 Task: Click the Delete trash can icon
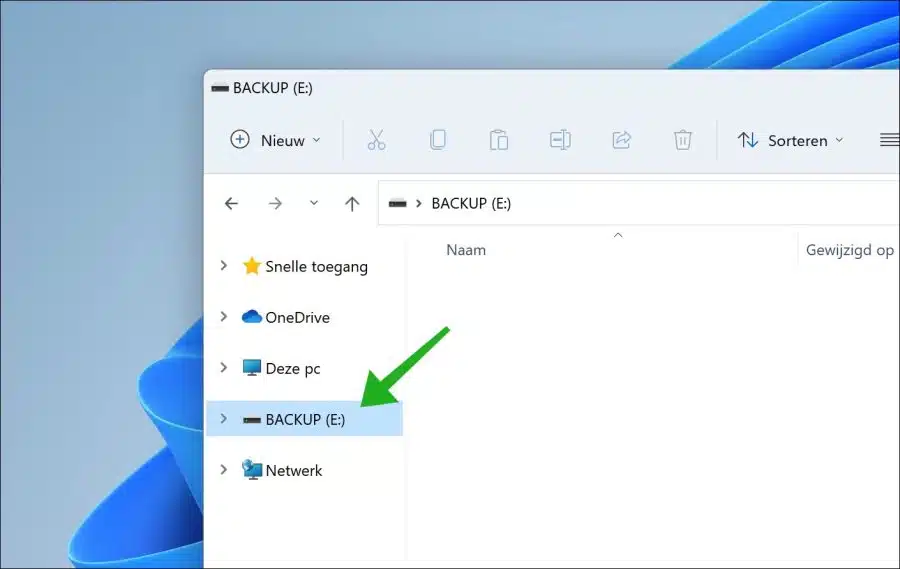682,140
